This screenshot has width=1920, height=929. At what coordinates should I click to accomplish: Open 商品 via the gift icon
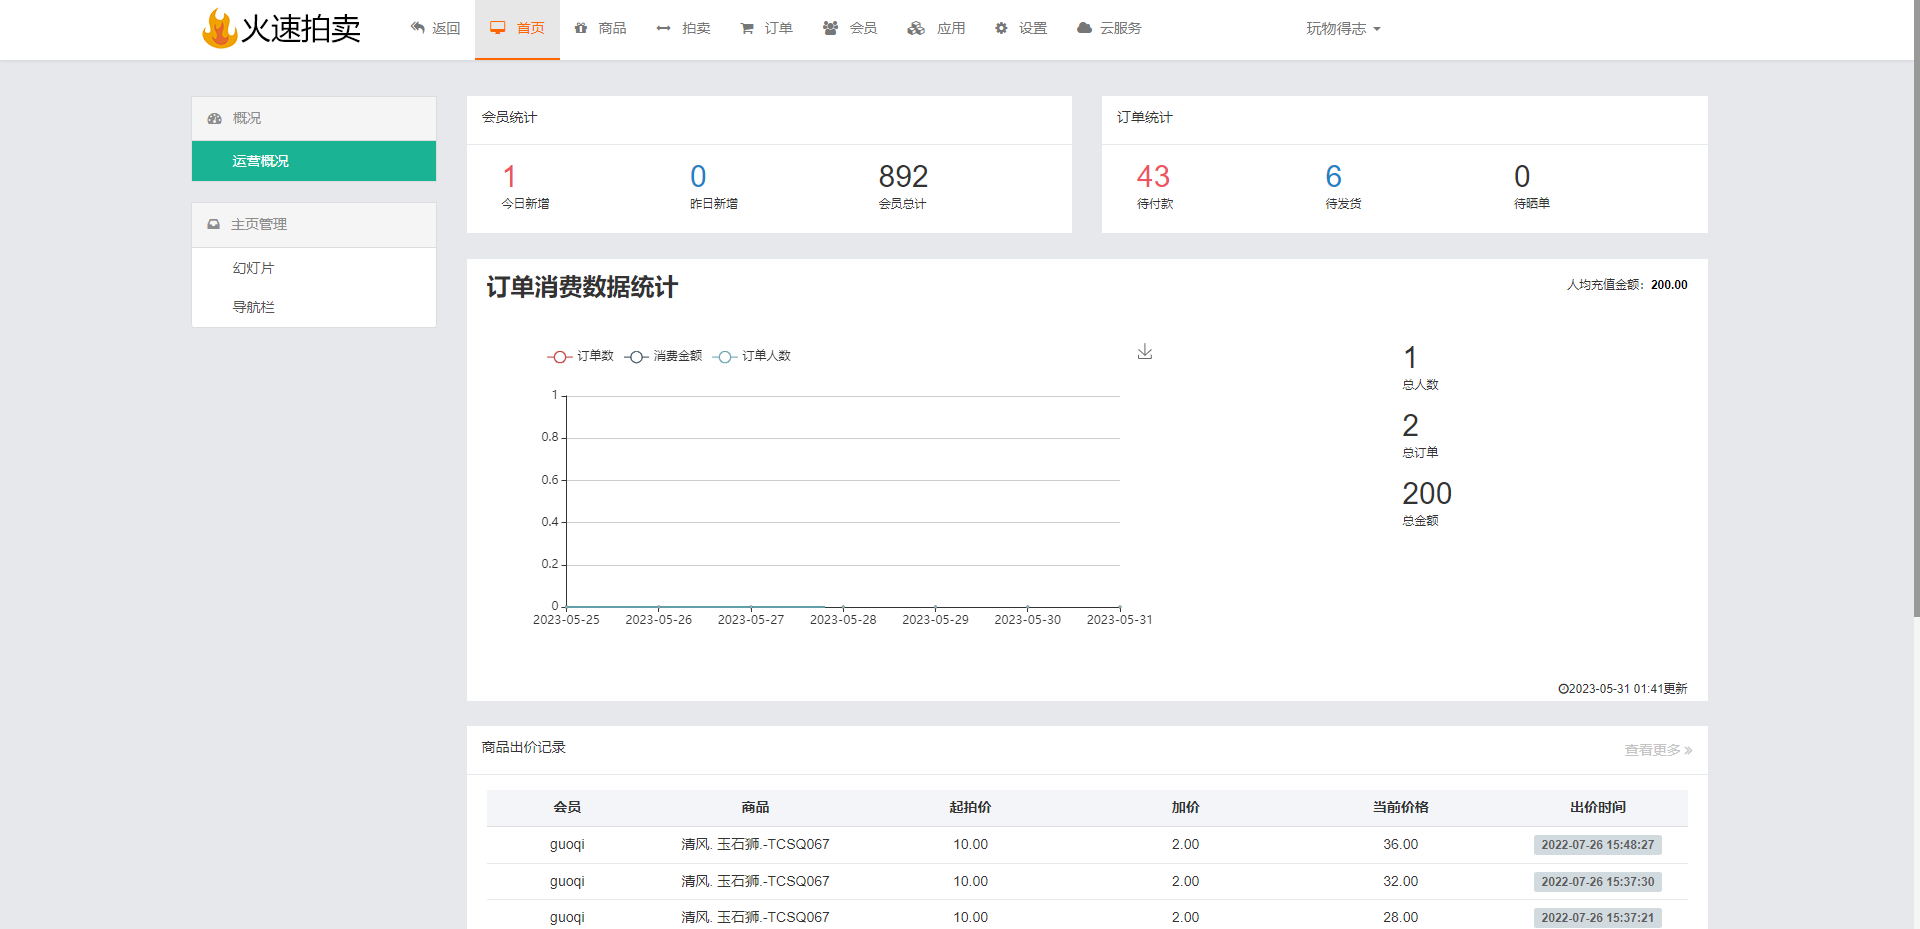point(581,28)
